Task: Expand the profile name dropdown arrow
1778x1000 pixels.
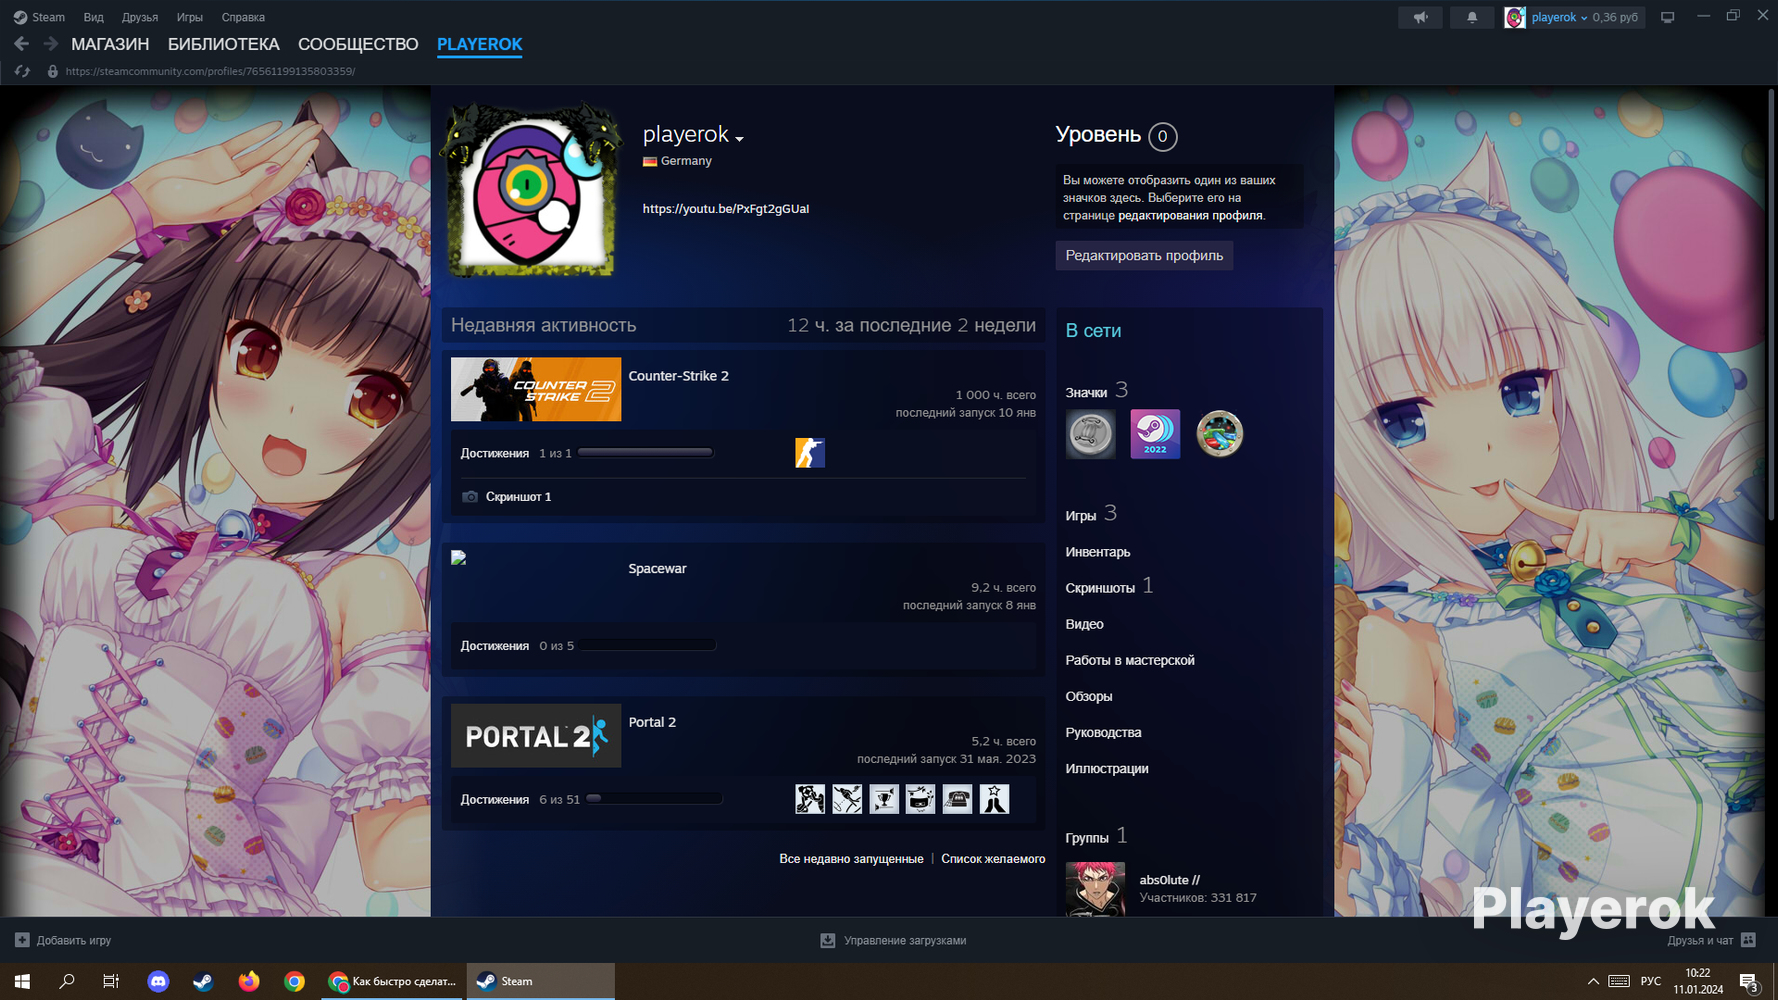Action: coord(739,138)
